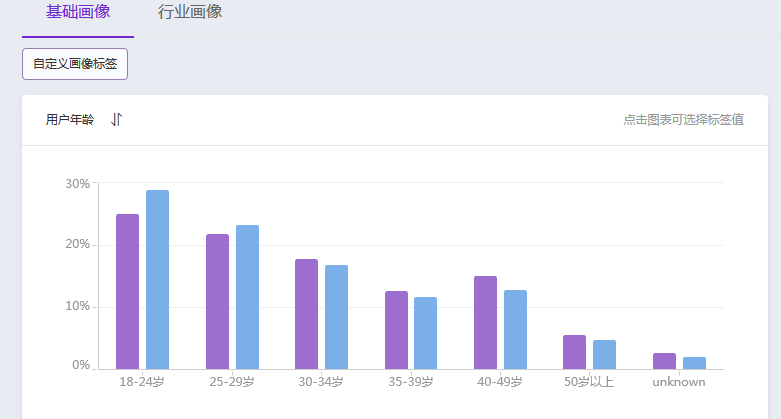Viewport: 781px width, 419px height.
Task: Click the 30% y-axis label
Action: click(78, 184)
